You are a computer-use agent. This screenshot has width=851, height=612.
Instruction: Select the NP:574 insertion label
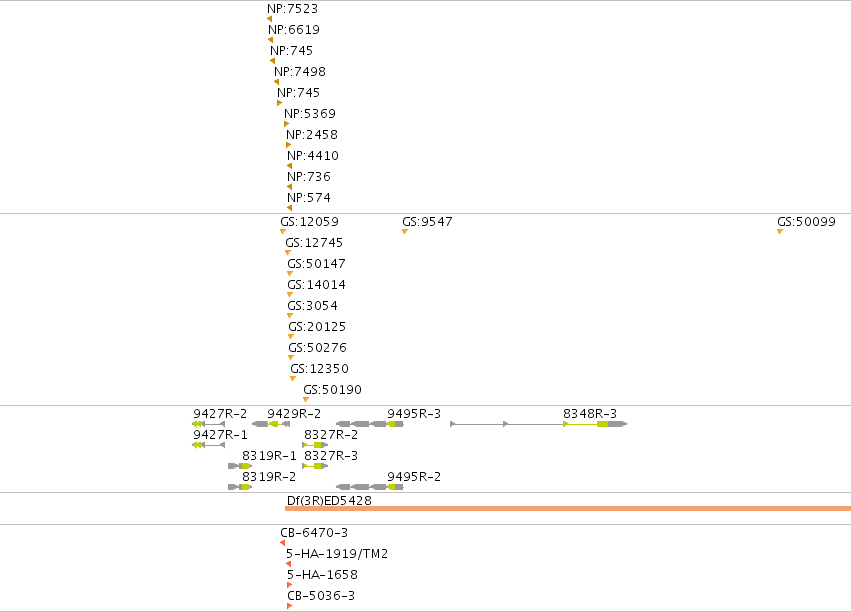[x=309, y=197]
